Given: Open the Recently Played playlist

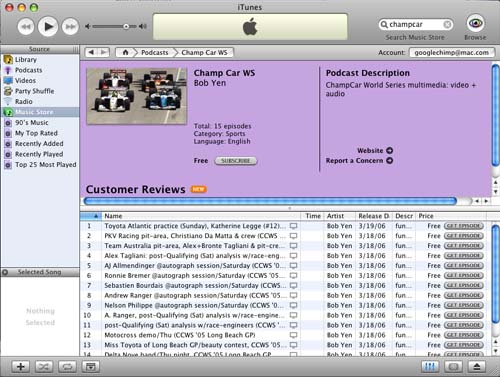Looking at the screenshot, I should pyautogui.click(x=40, y=154).
